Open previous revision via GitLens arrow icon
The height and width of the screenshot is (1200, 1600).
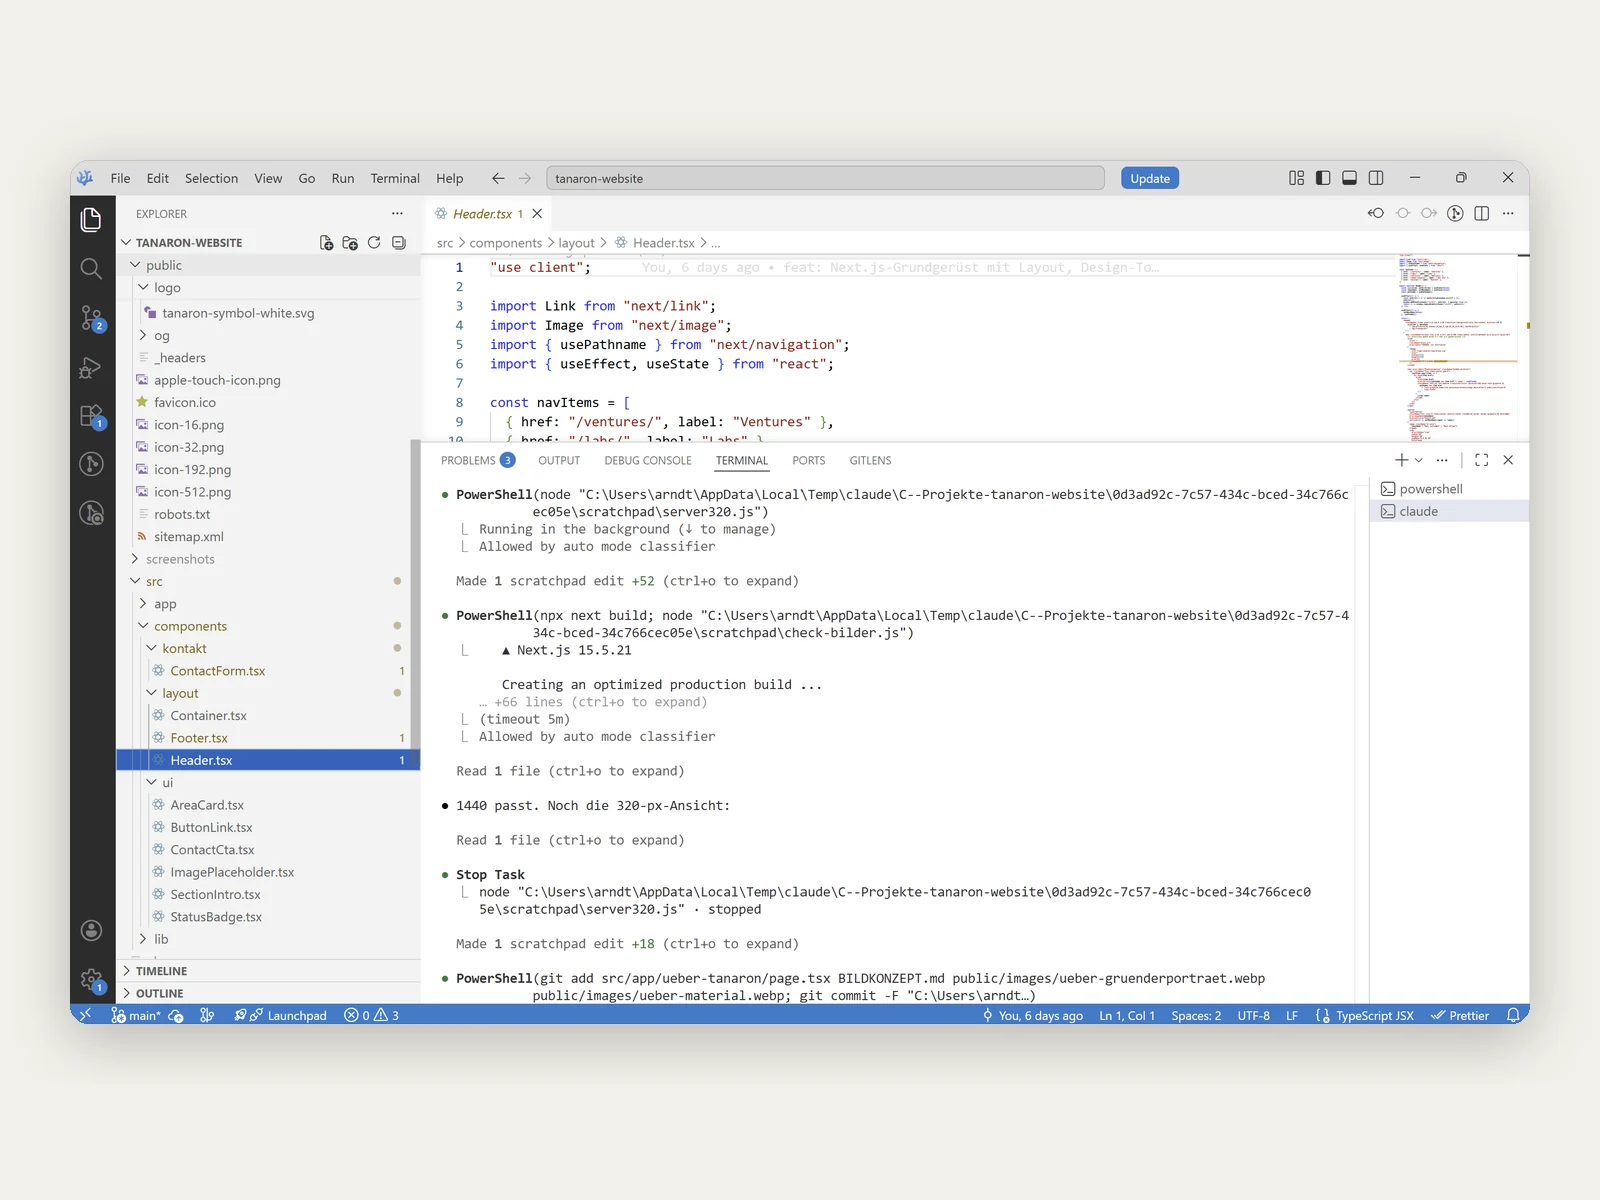tap(1376, 213)
